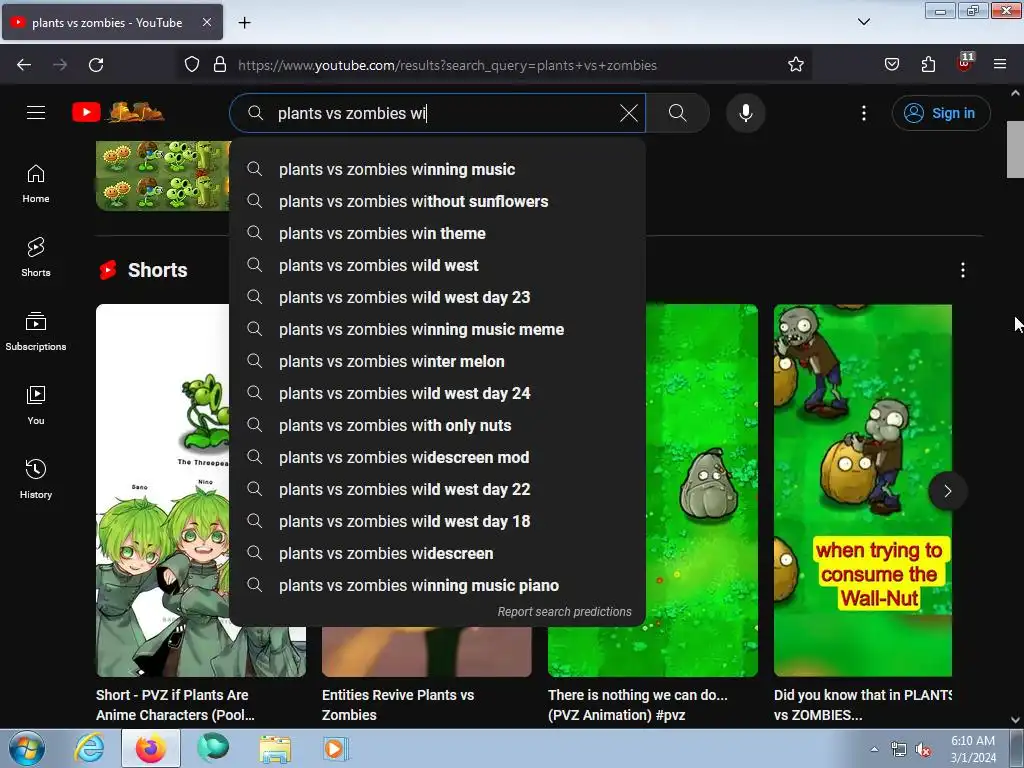Click the padlock site information icon
This screenshot has width=1024, height=768.
click(x=220, y=65)
